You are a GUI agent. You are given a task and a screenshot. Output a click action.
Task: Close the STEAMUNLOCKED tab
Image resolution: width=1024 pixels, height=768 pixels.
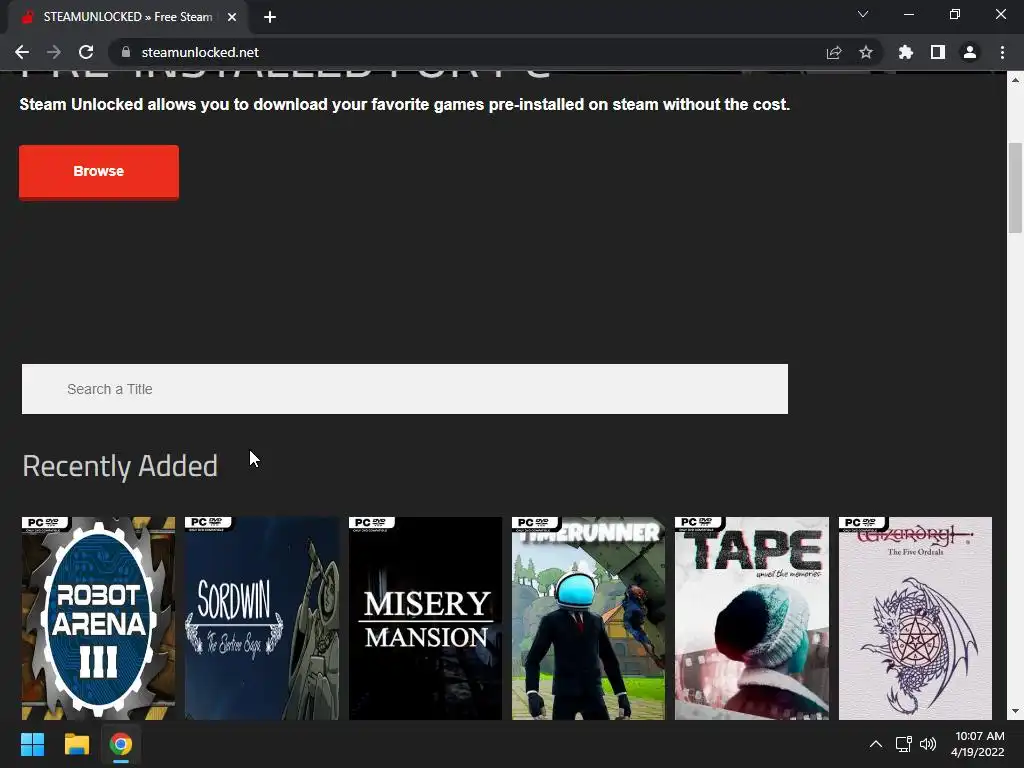pyautogui.click(x=232, y=17)
